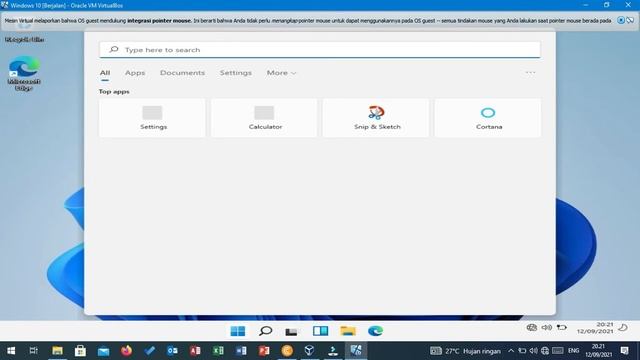Screen dimensions: 640x360
Task: Open Word on host taskbar
Action: pyautogui.click(x=241, y=351)
